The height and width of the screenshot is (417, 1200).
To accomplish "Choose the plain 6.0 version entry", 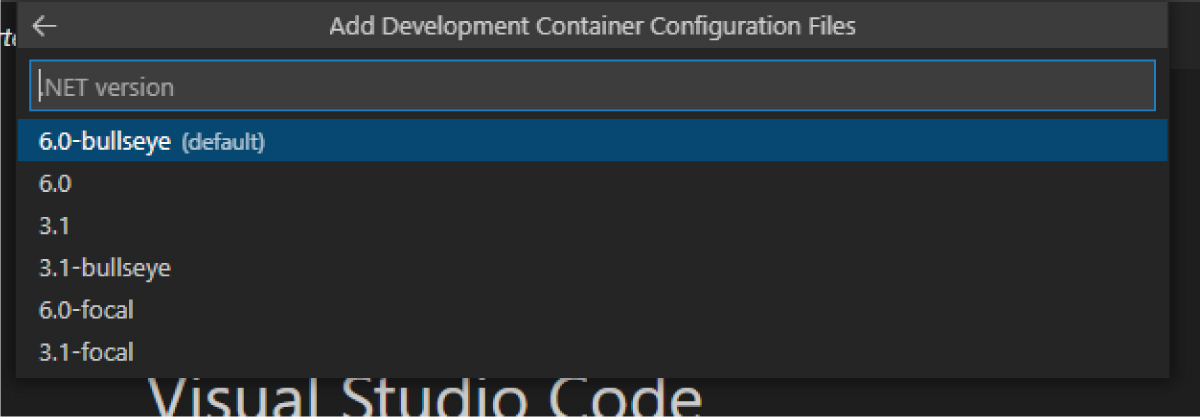I will pyautogui.click(x=593, y=184).
